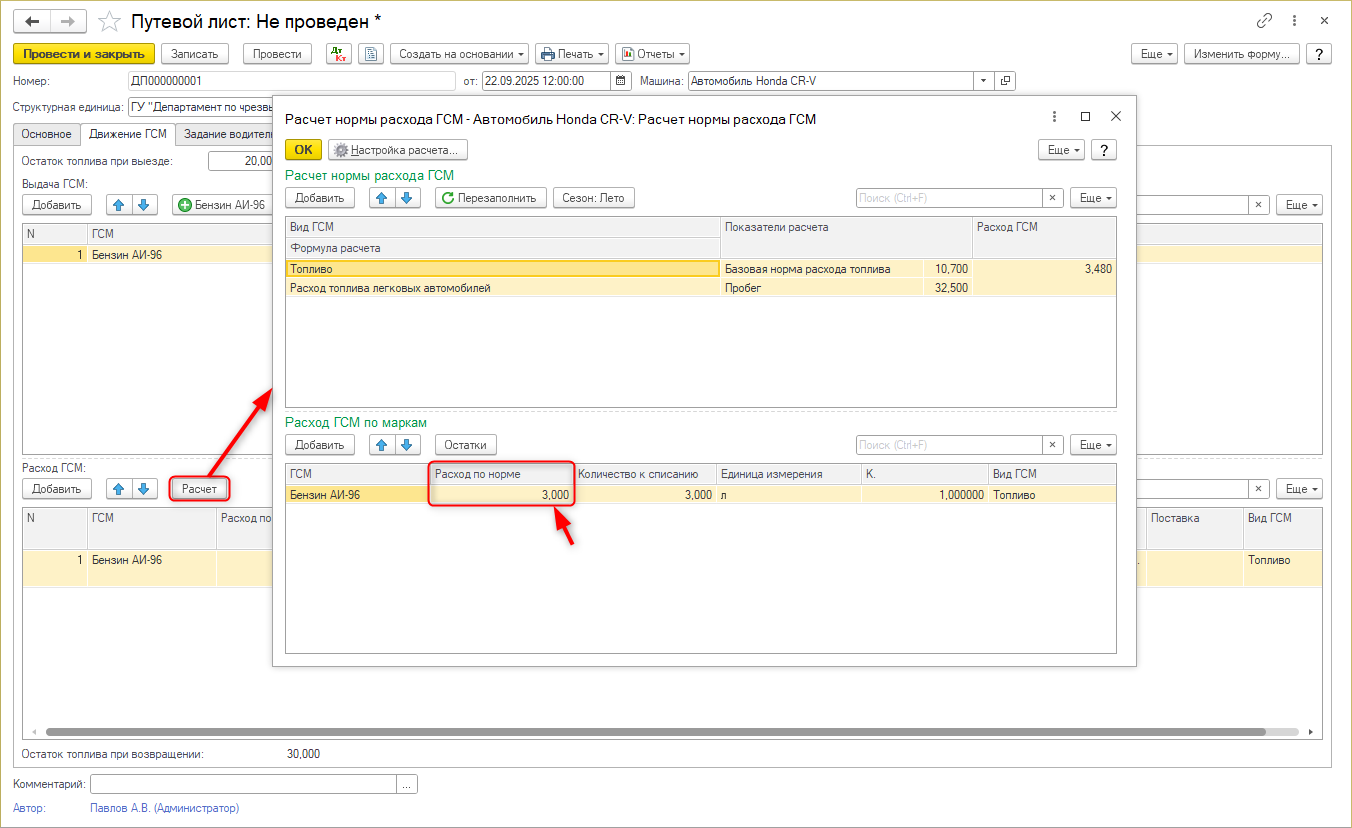Click the Остатки button
Viewport: 1352px width, 828px height.
465,445
